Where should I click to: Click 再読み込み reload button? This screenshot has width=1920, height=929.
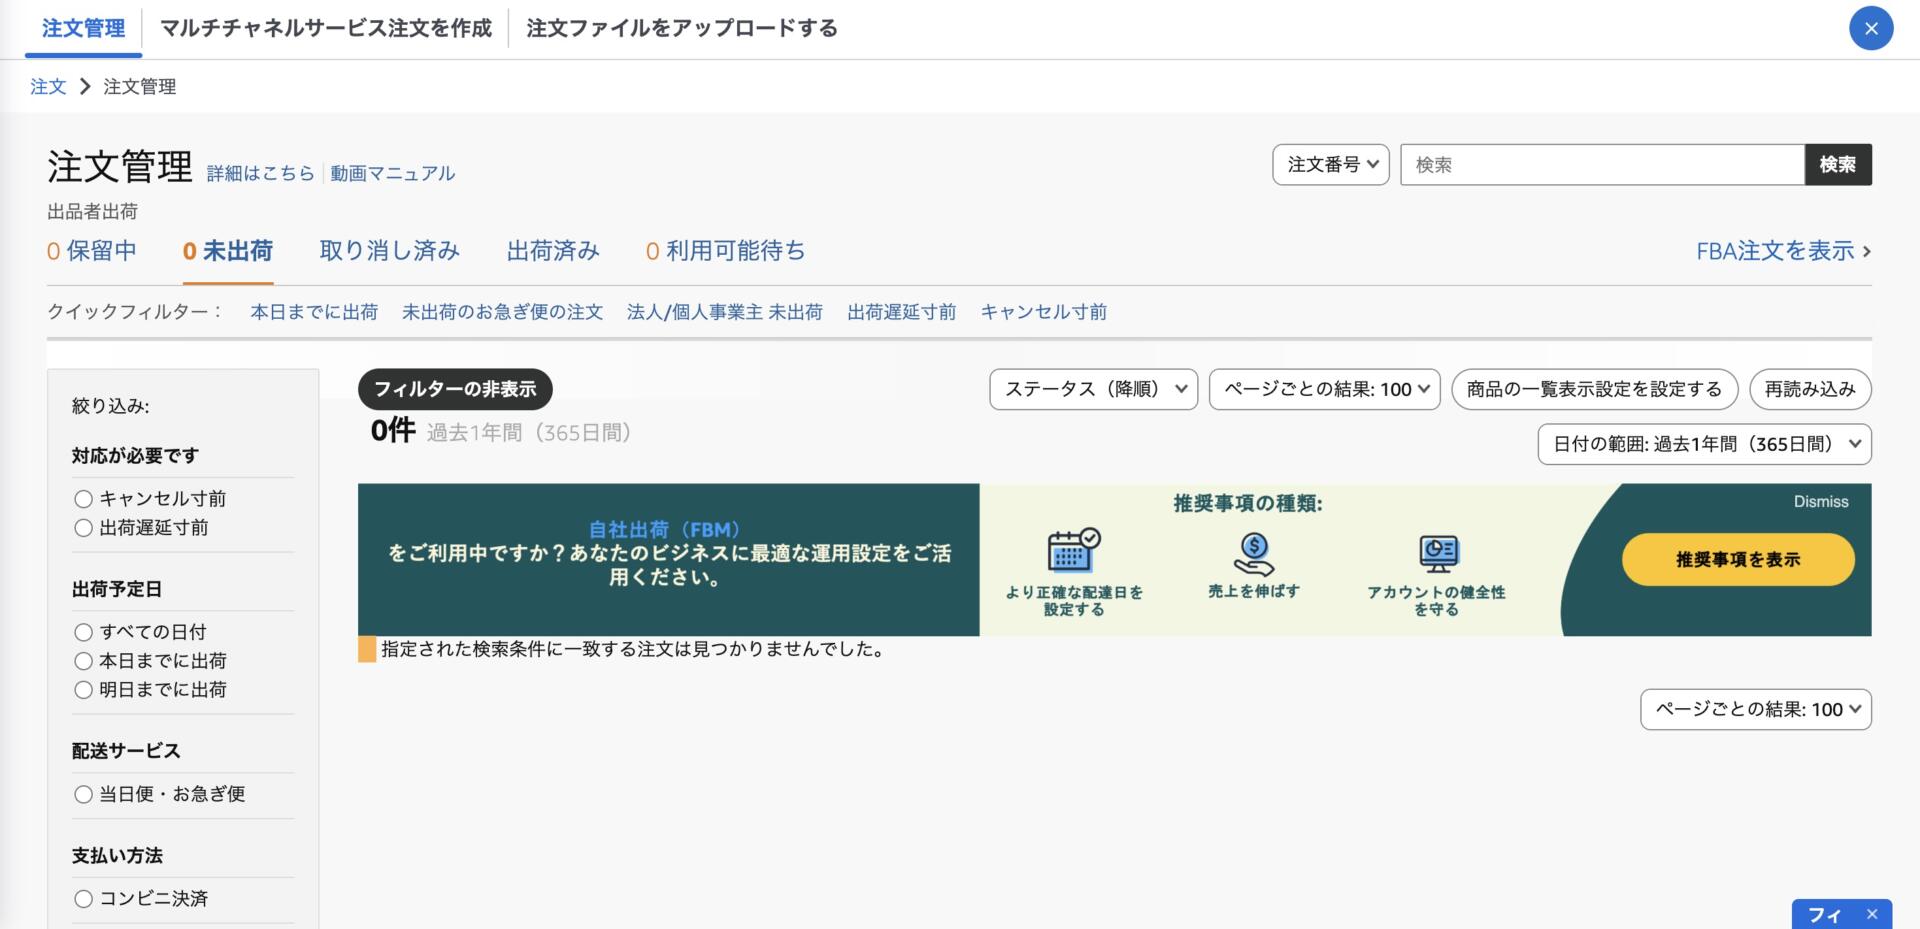(x=1810, y=389)
